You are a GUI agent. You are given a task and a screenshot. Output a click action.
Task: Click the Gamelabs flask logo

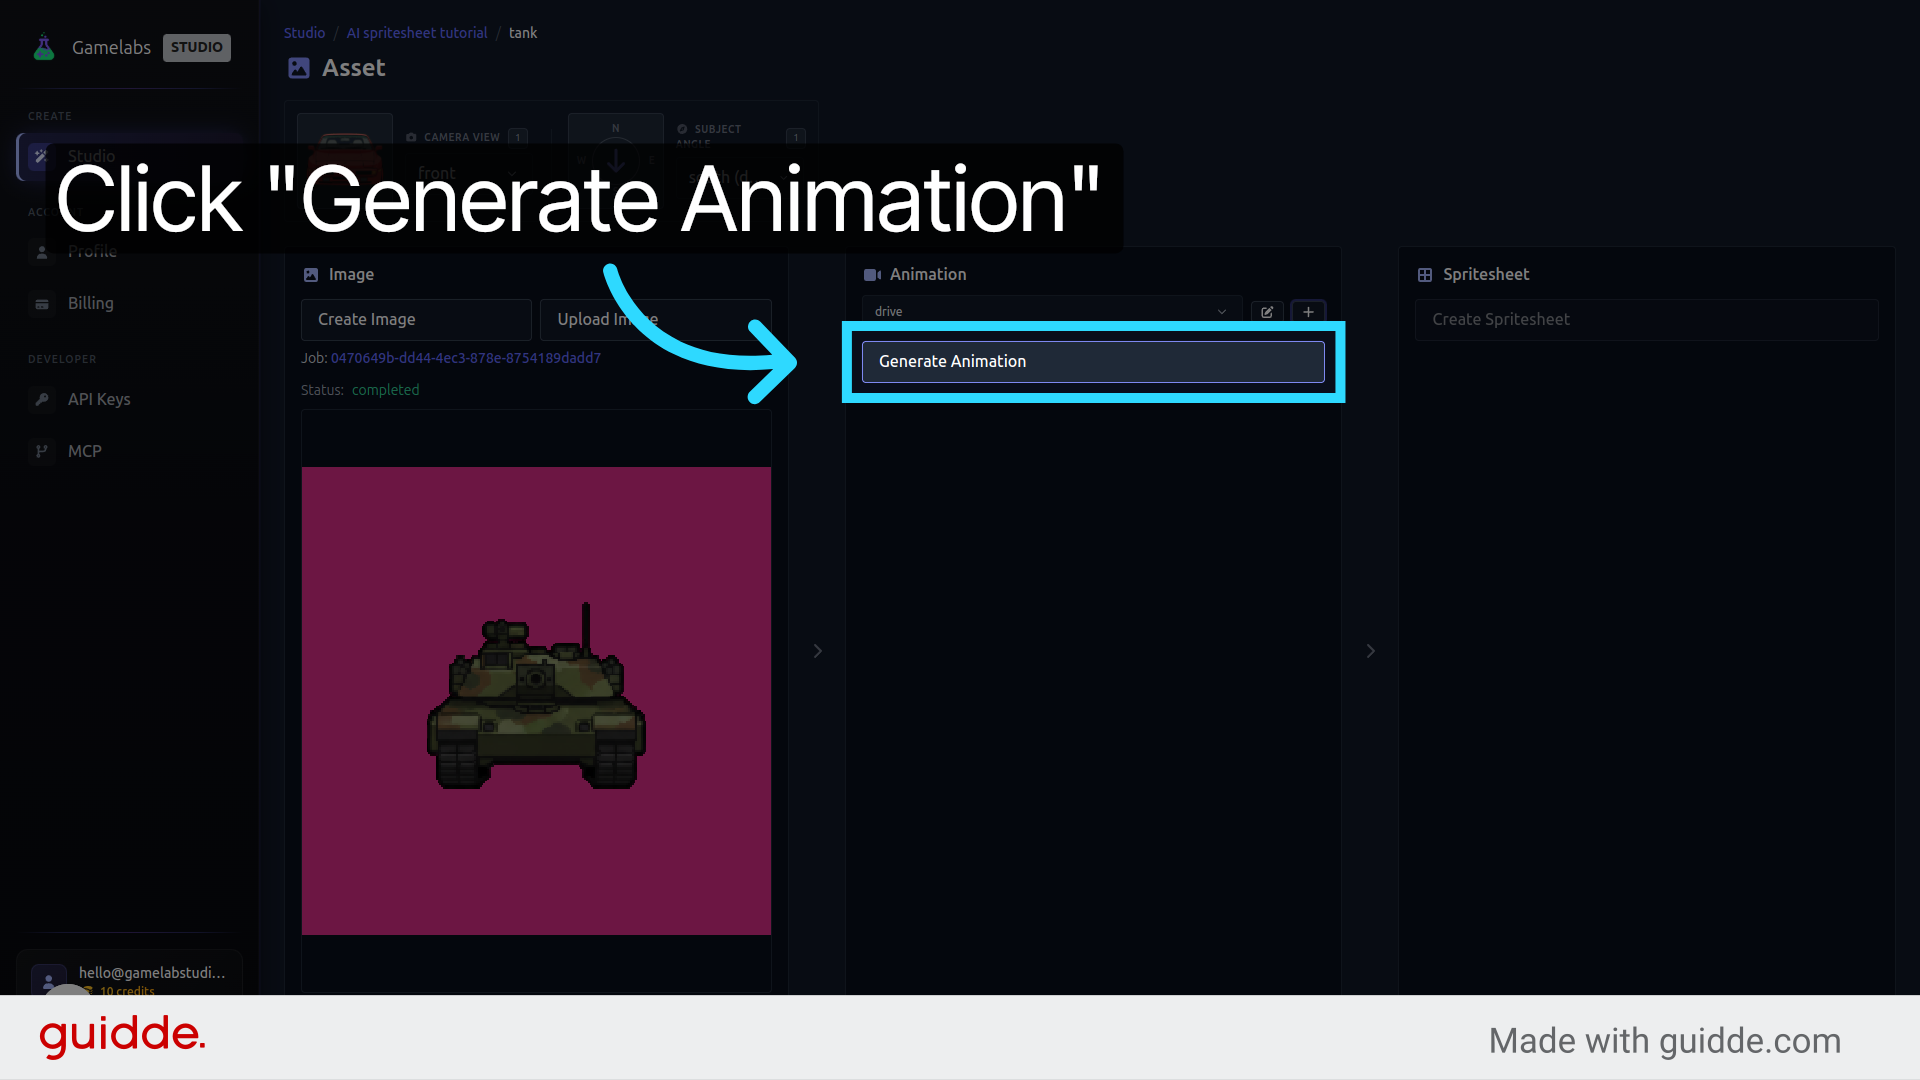tap(44, 47)
